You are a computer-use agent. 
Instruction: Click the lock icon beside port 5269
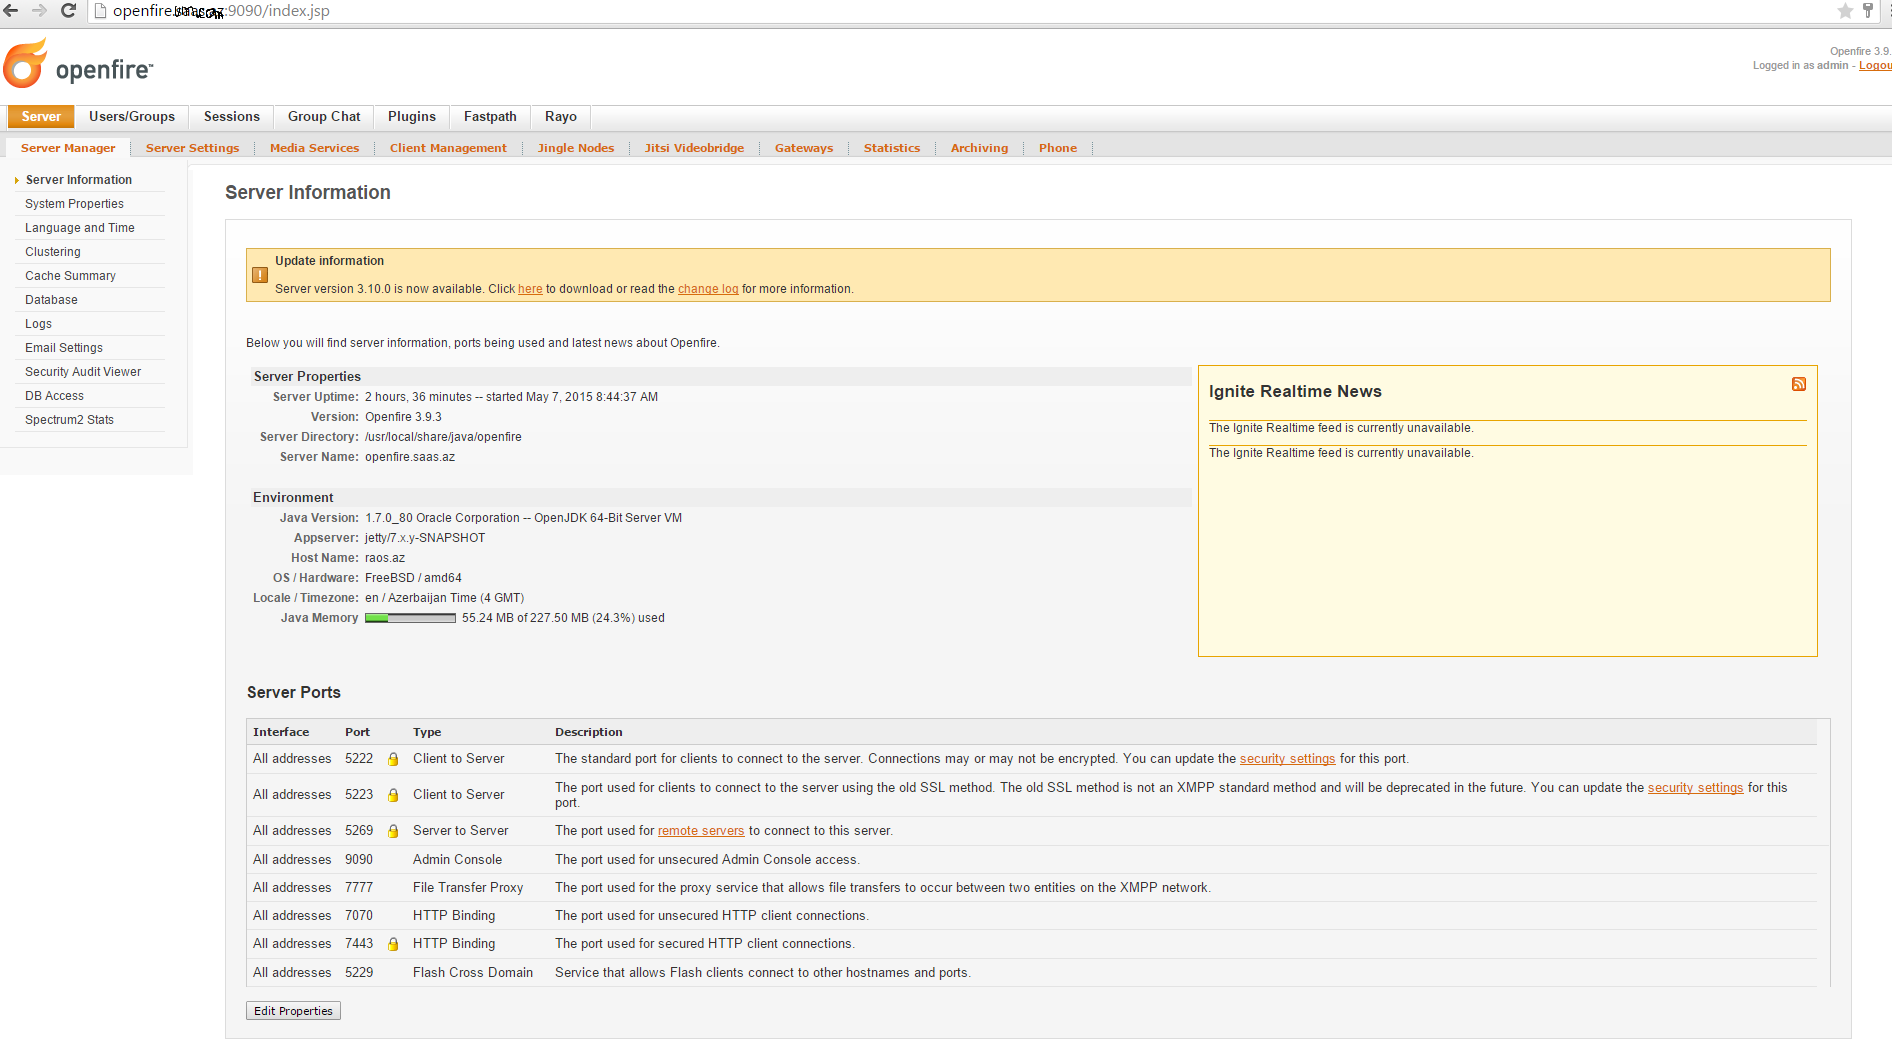(x=393, y=831)
